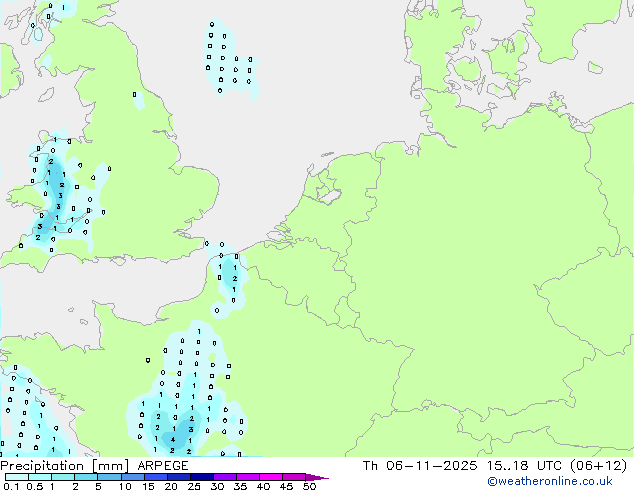
Task: Select legend swatch between 25 and 30
Action: pyautogui.click(x=202, y=477)
